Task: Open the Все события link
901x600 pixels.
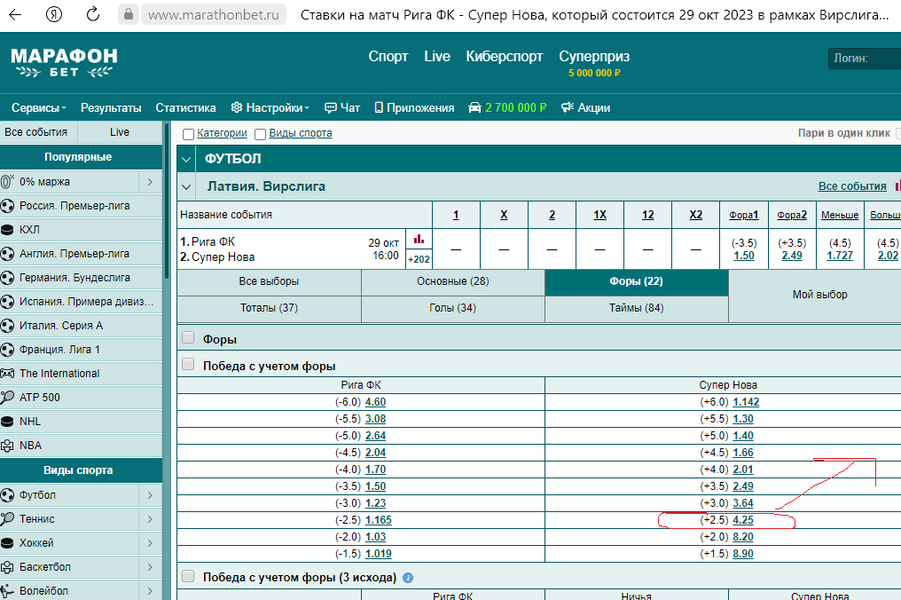Action: [852, 187]
